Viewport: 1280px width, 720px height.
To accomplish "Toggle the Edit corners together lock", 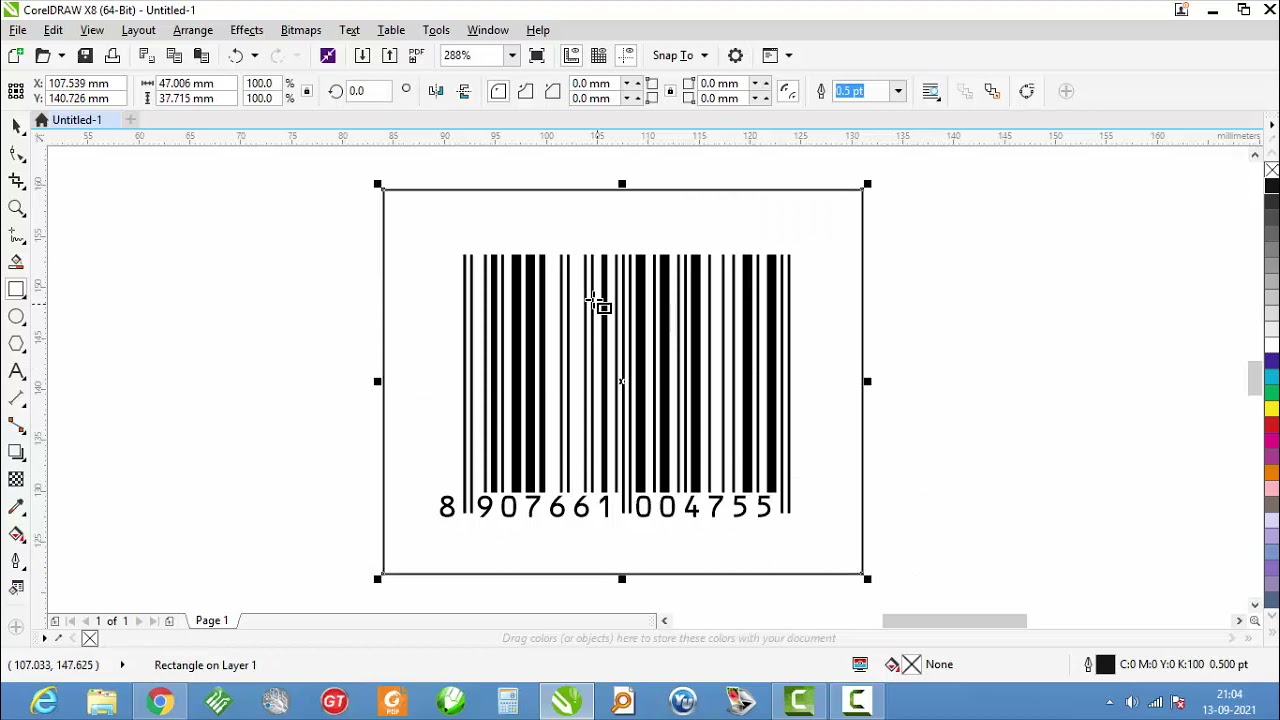I will click(670, 91).
